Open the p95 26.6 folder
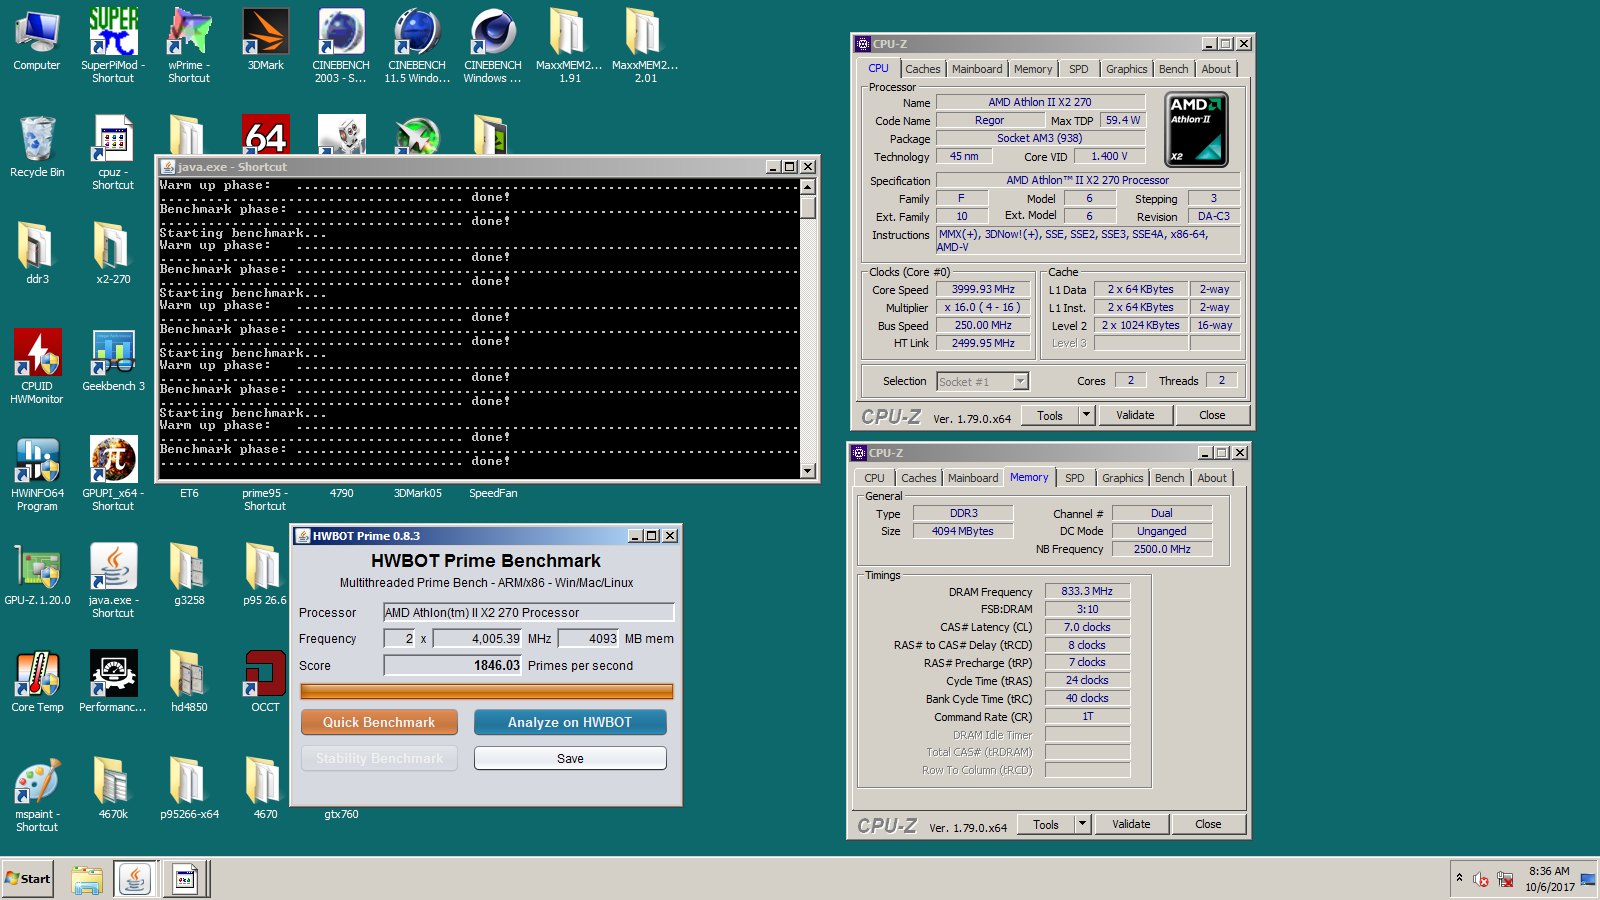Viewport: 1600px width, 900px height. point(265,574)
